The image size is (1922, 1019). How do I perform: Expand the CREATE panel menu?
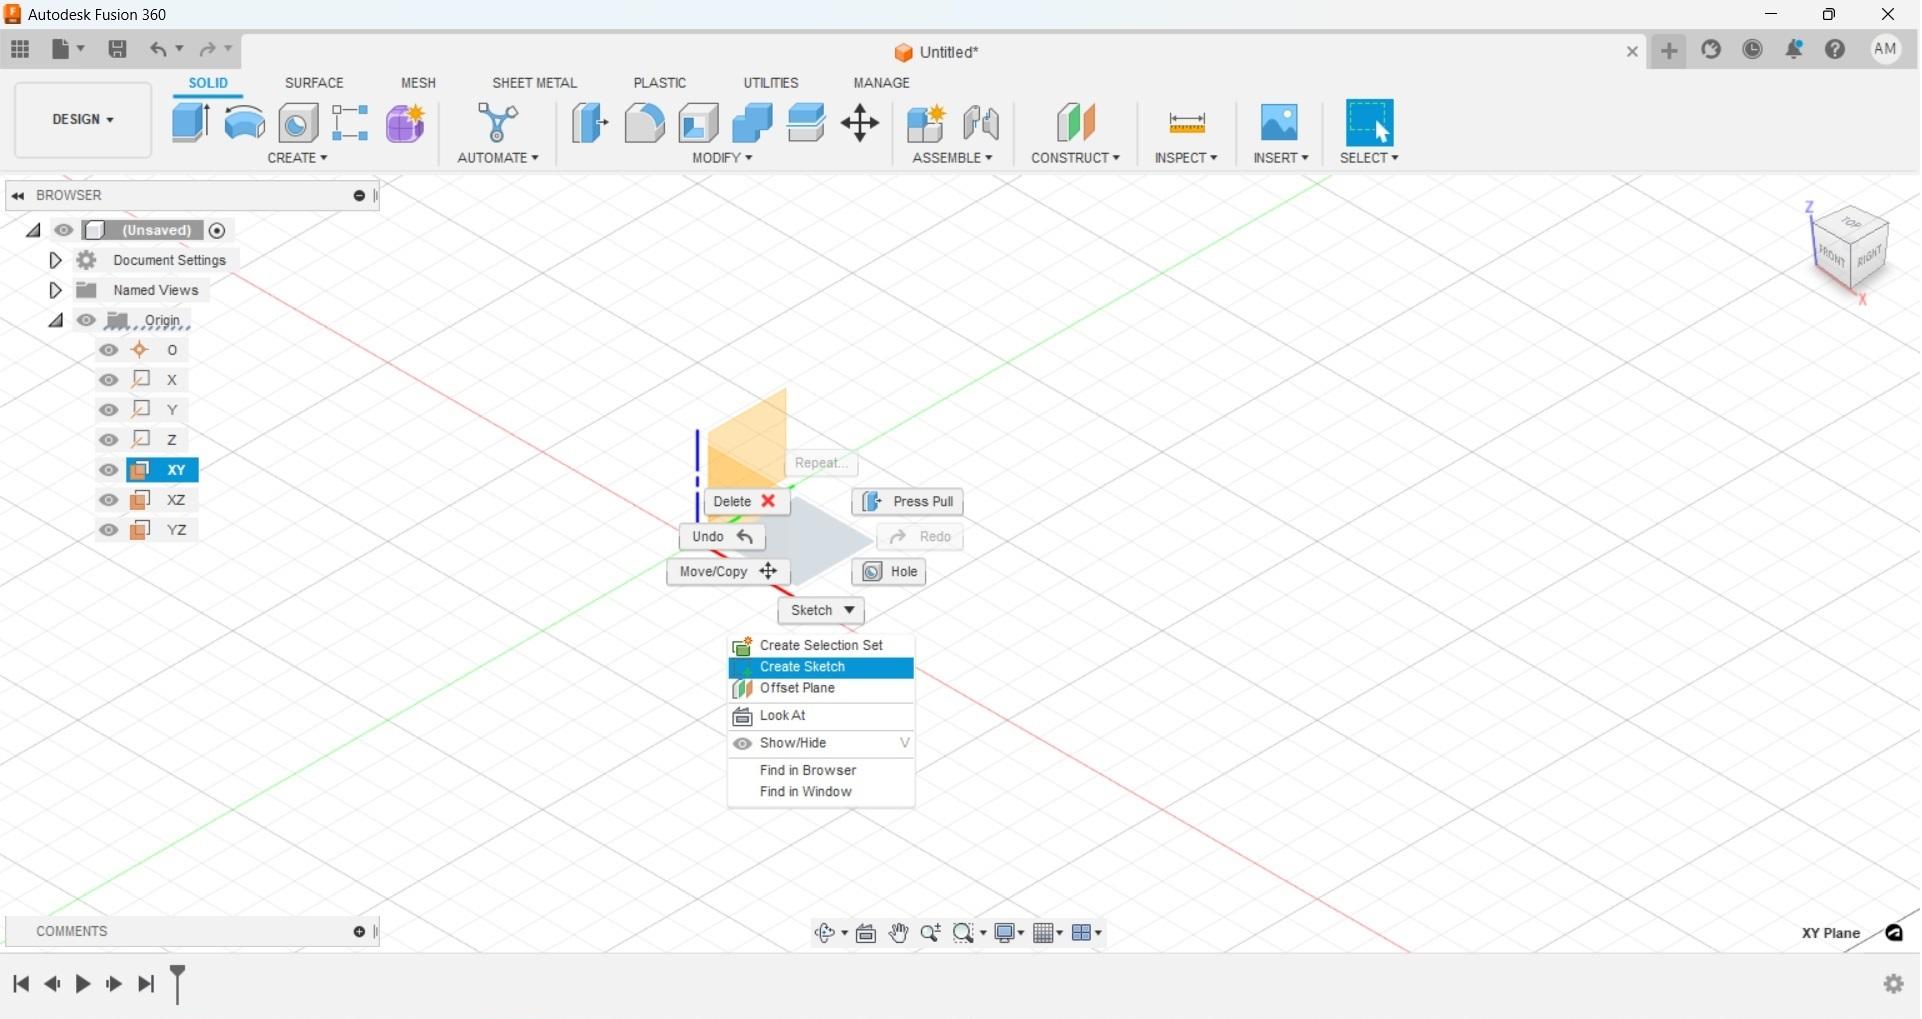tap(298, 158)
